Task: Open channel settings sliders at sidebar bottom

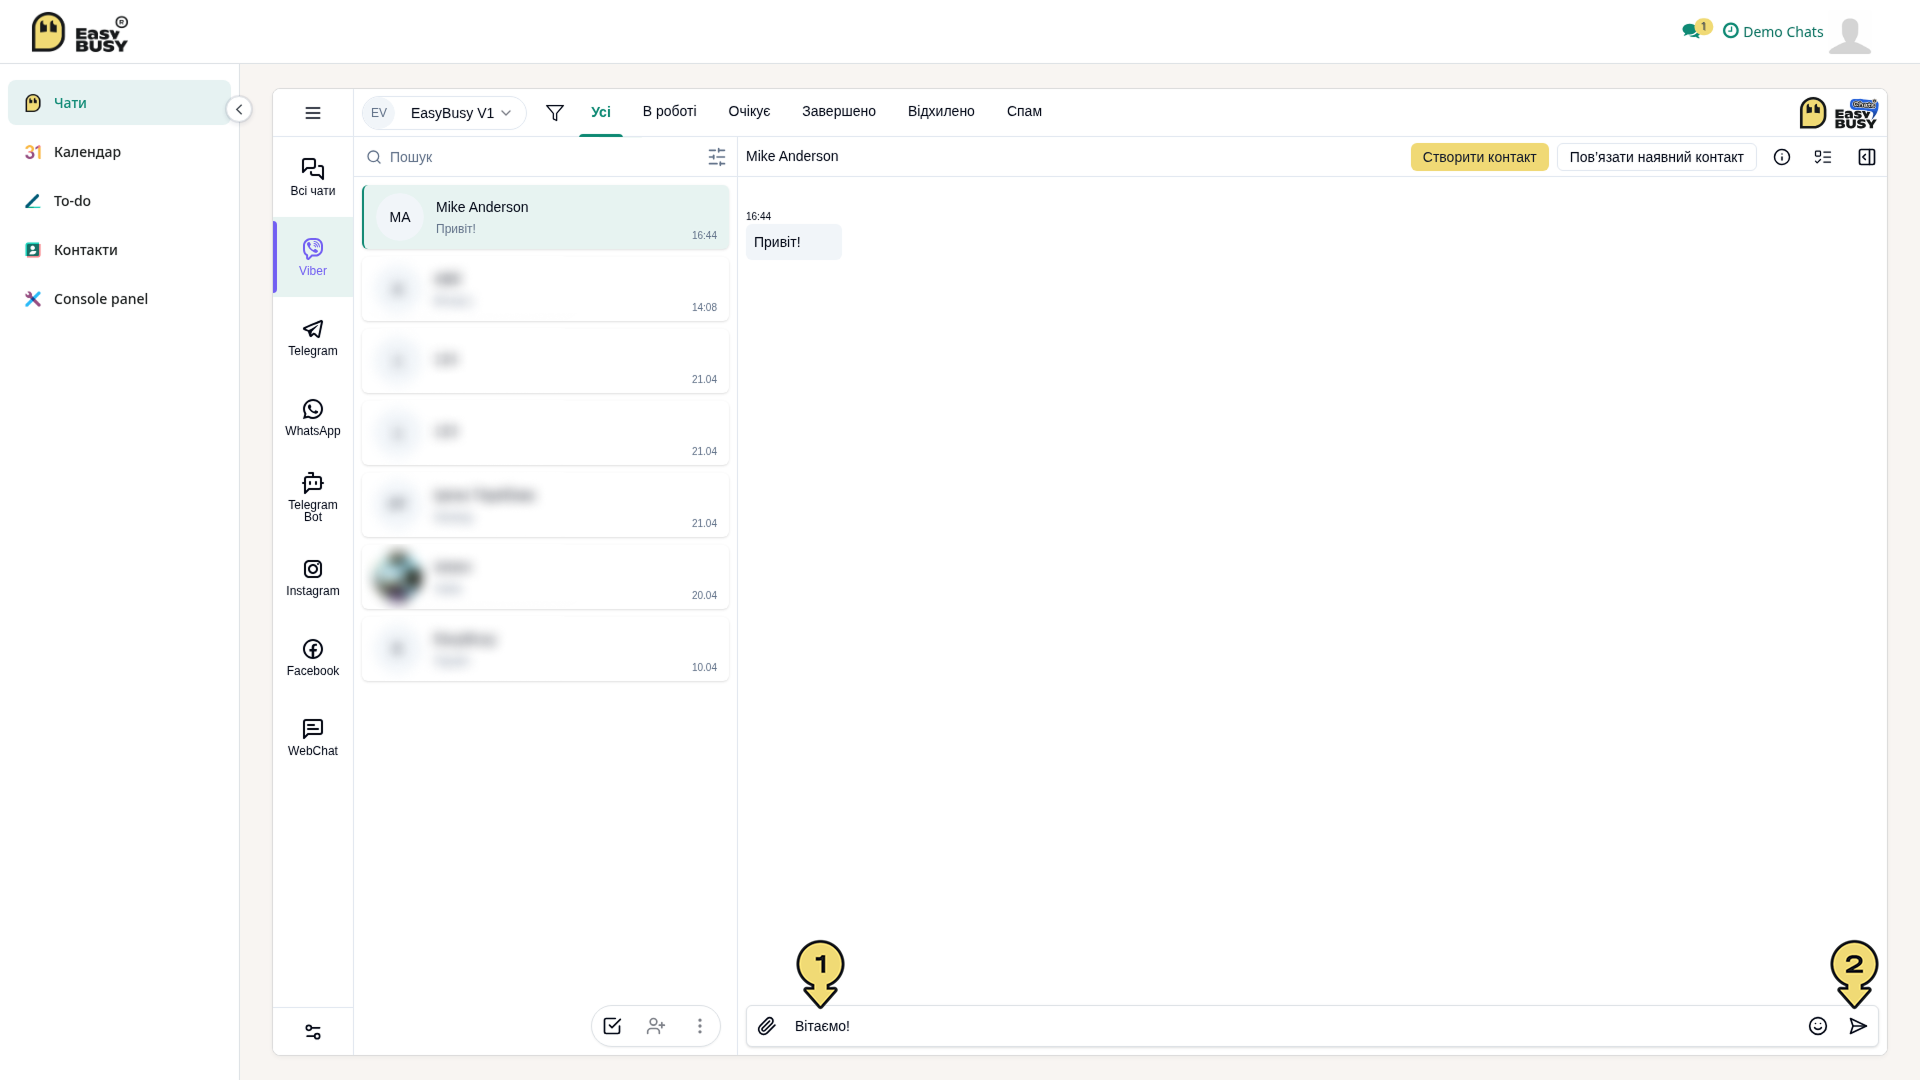Action: click(313, 1032)
